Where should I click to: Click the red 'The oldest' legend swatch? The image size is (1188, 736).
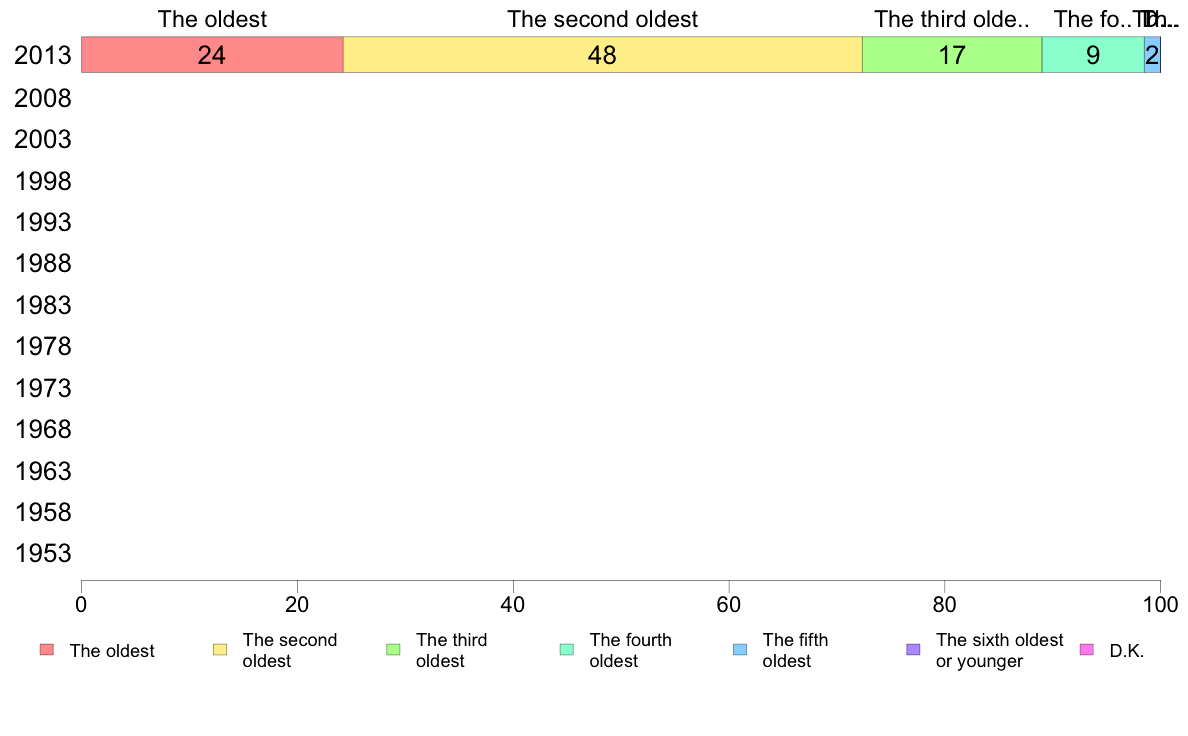pyautogui.click(x=47, y=650)
